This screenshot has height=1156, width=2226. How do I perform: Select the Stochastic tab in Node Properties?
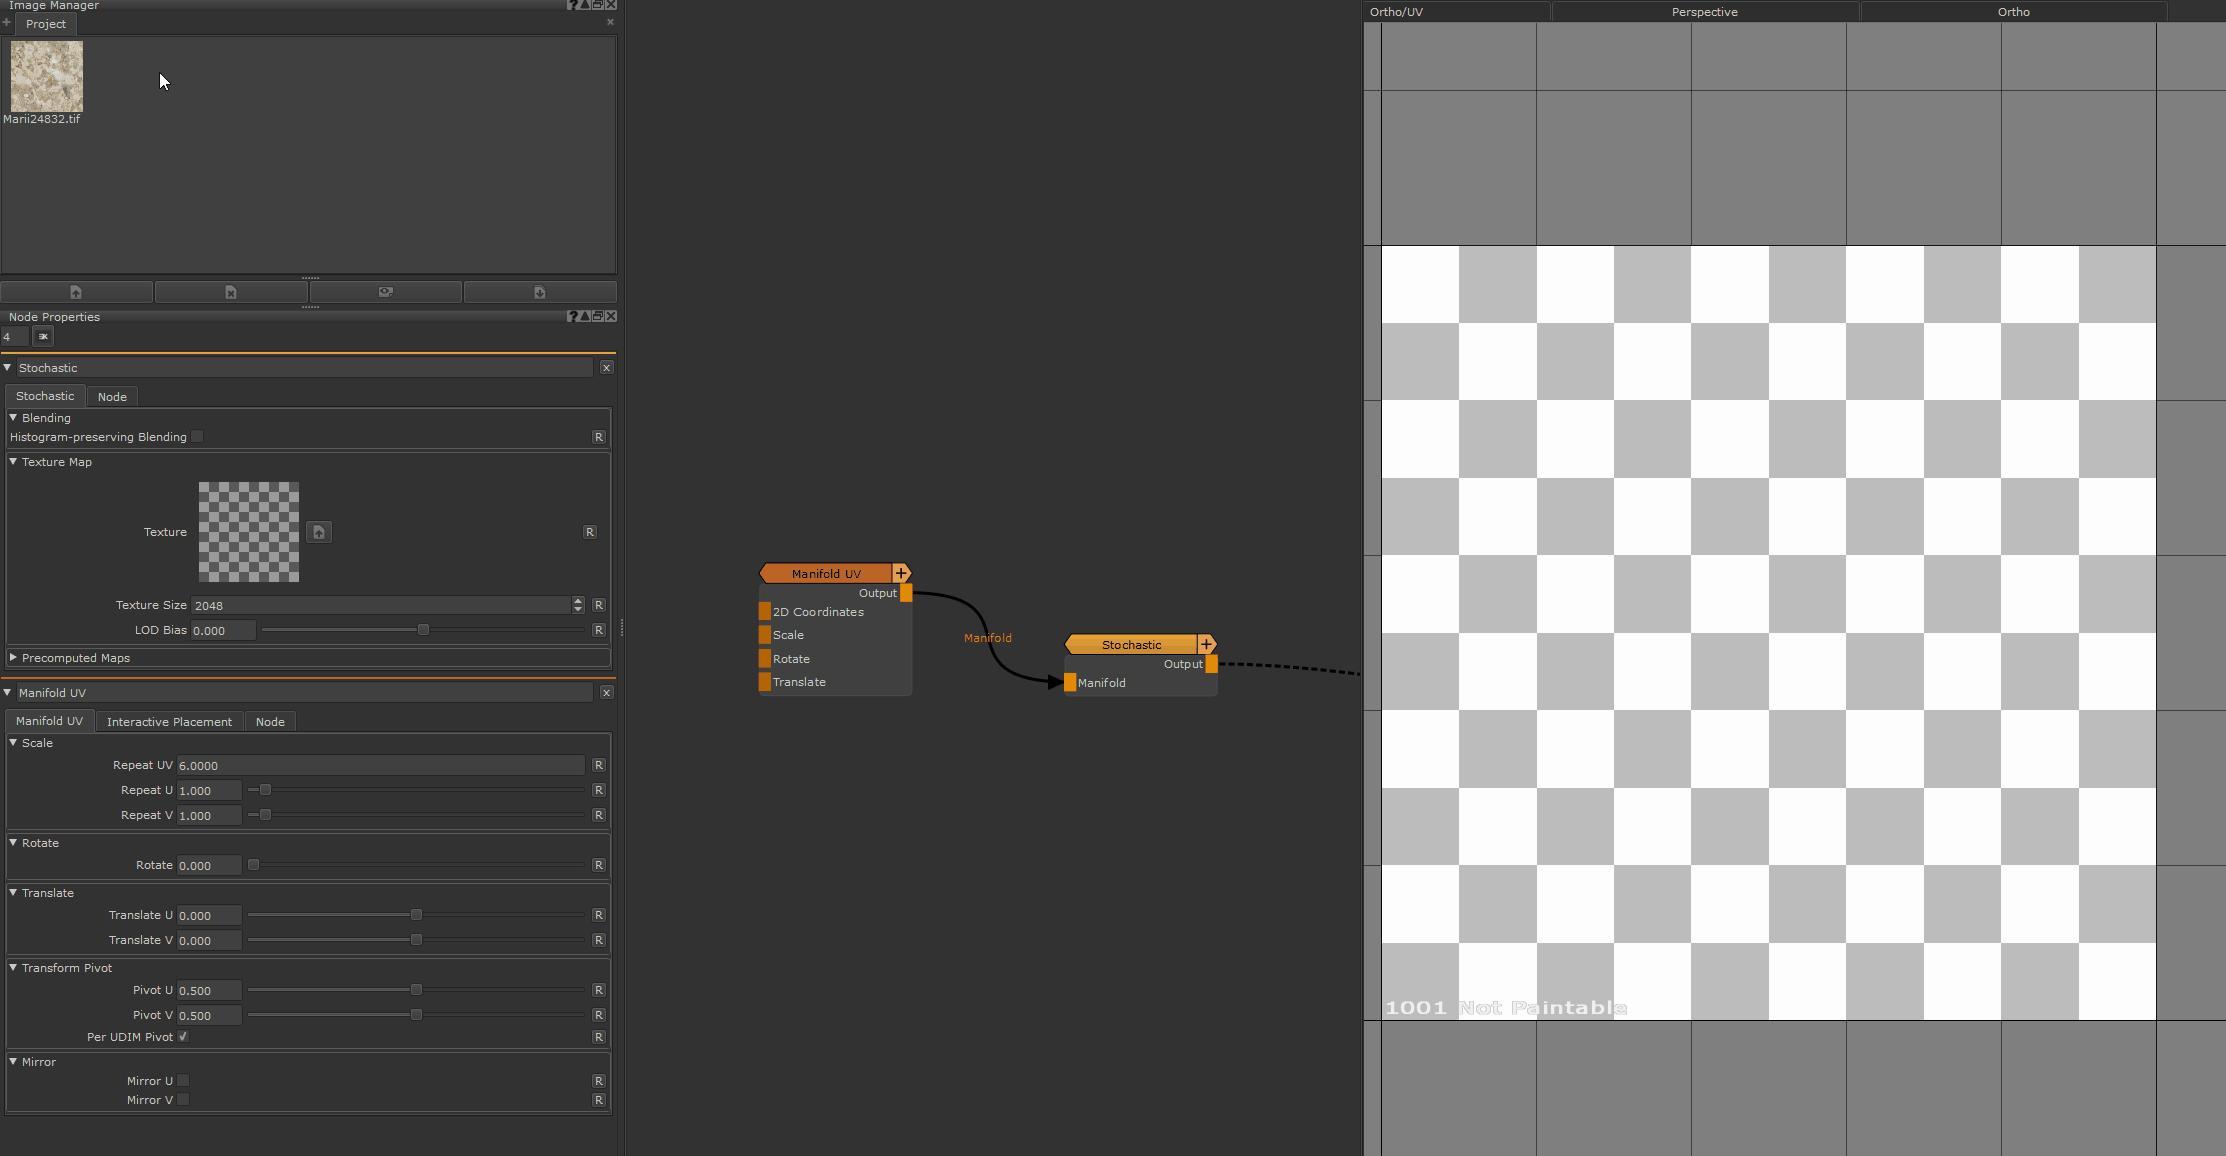tap(44, 395)
